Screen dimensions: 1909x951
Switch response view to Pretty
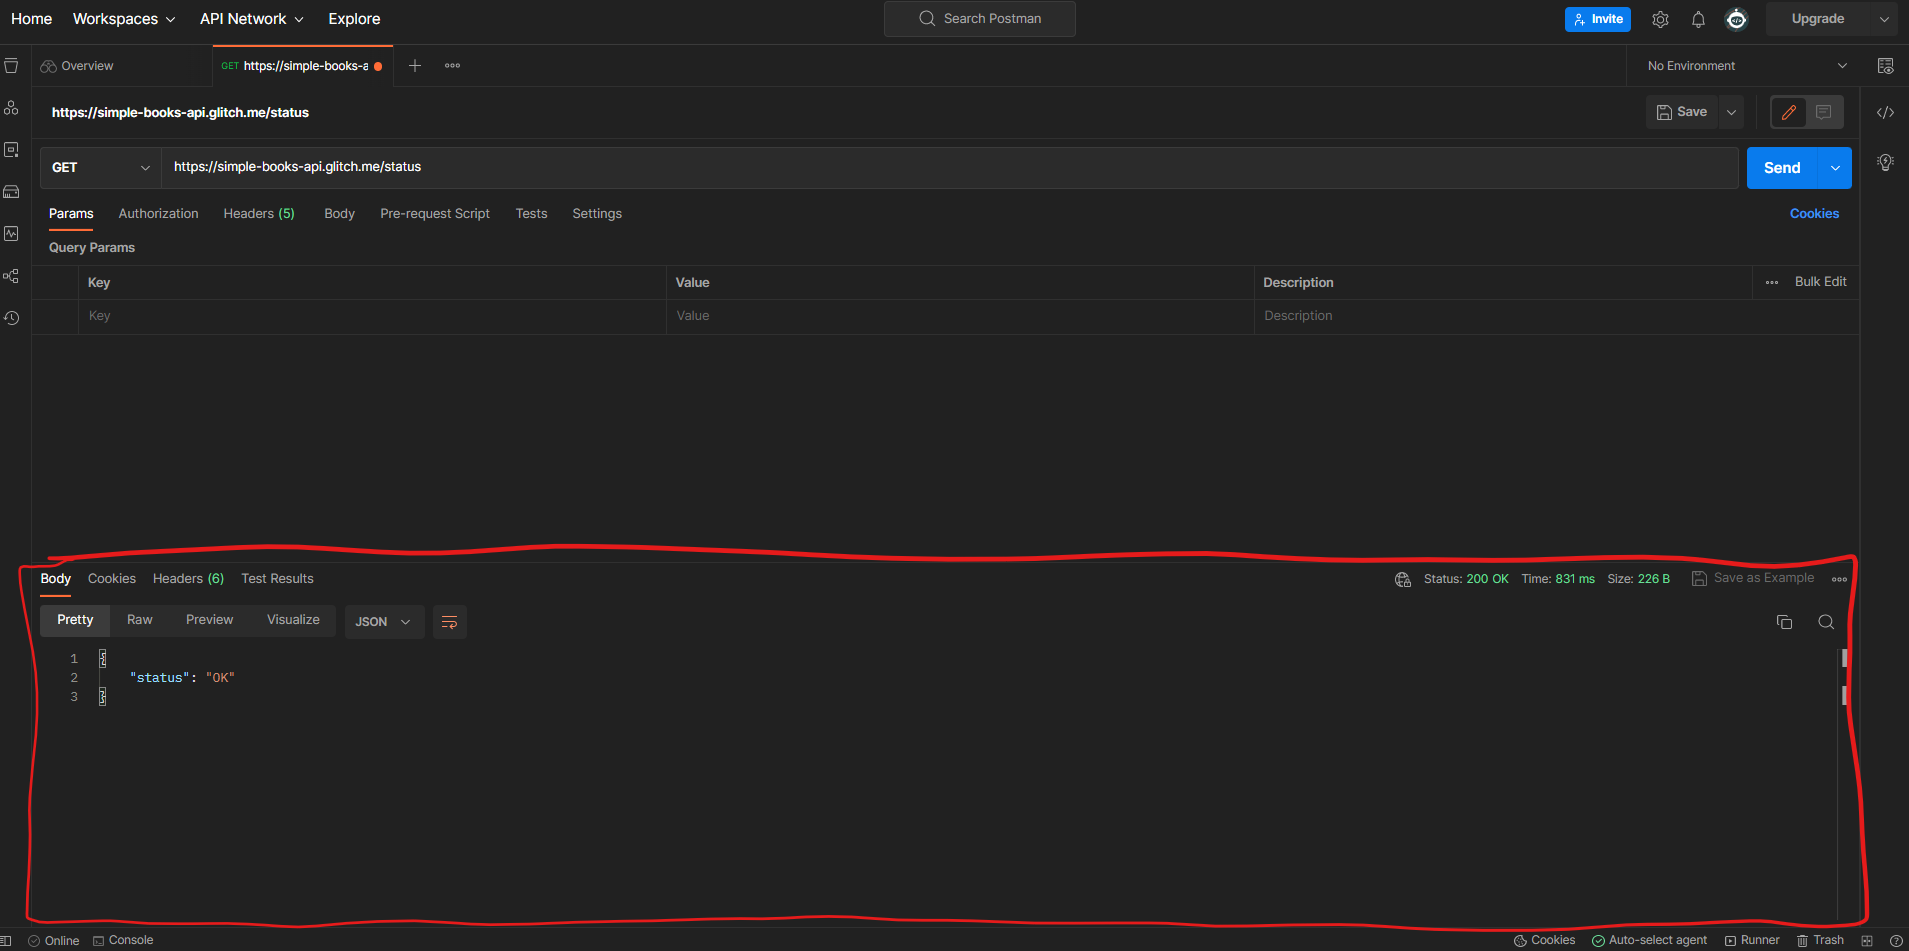(x=75, y=620)
